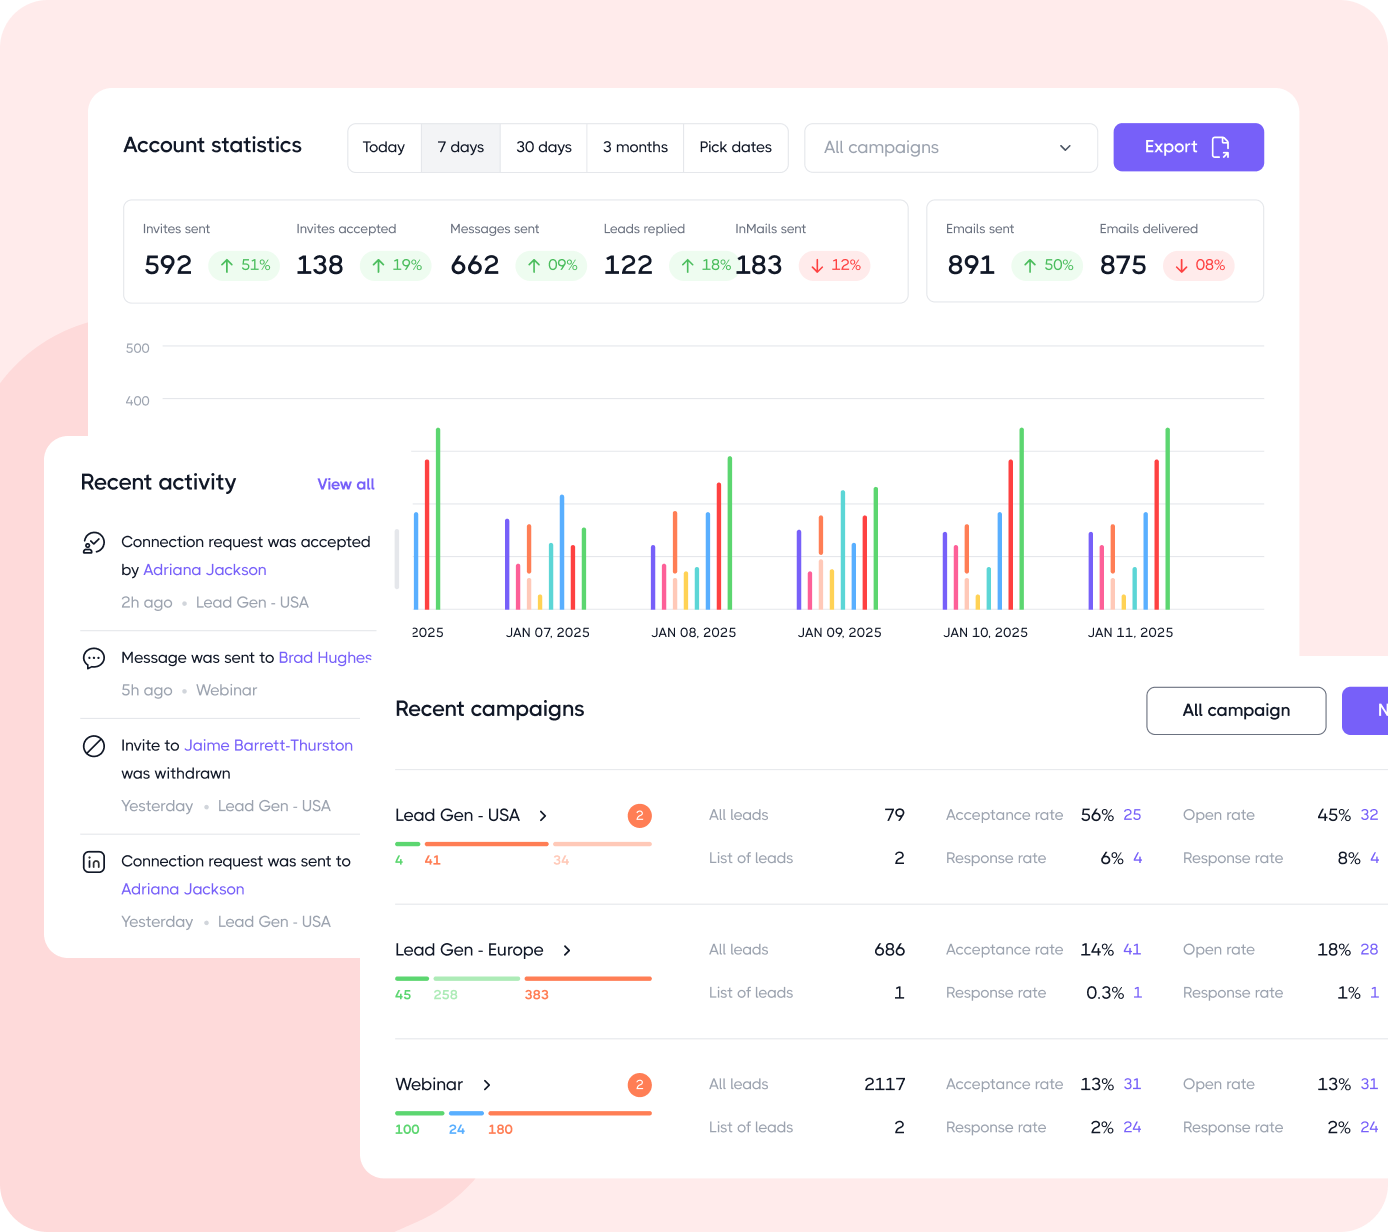Screen dimensions: 1388x1232
Task: Click the Export document icon
Action: click(1221, 147)
